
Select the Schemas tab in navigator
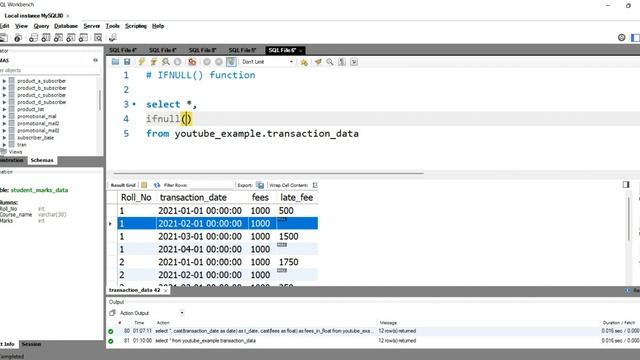(42, 160)
